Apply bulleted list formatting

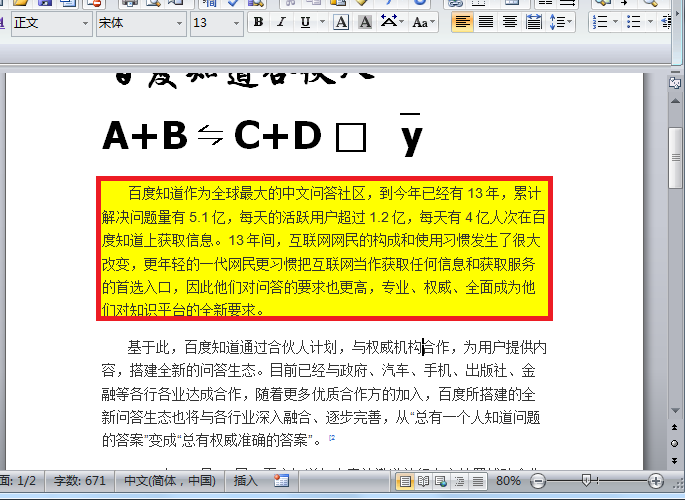click(x=633, y=22)
